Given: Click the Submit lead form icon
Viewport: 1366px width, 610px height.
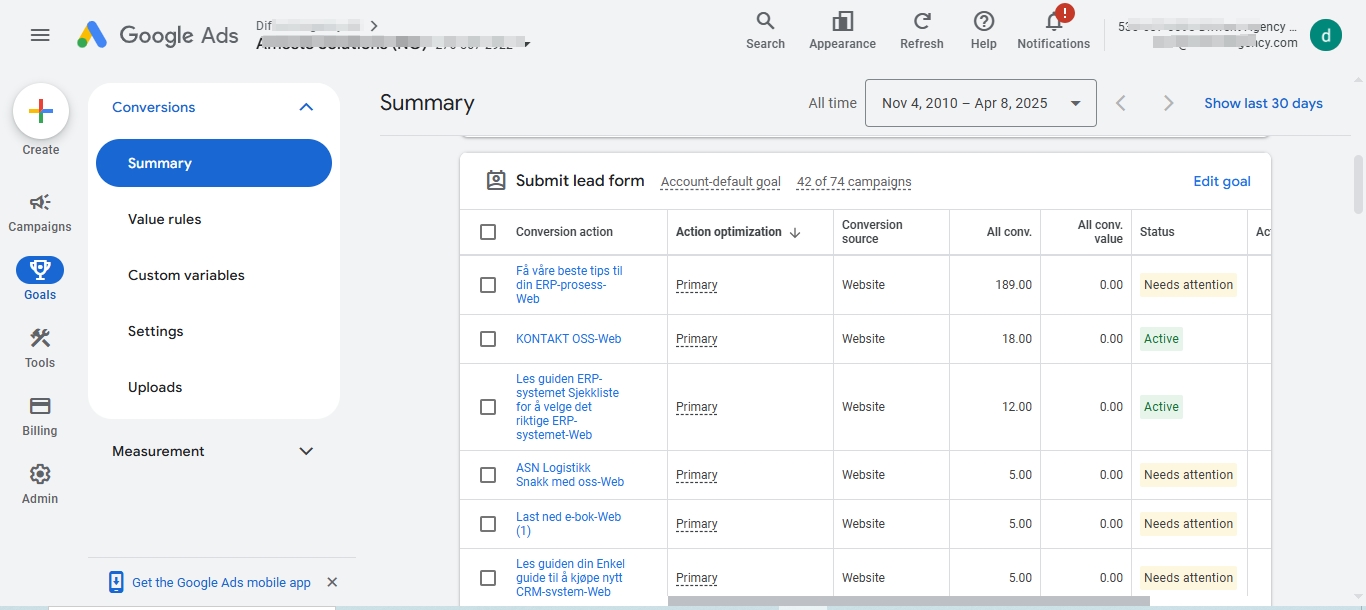Looking at the screenshot, I should click(496, 181).
